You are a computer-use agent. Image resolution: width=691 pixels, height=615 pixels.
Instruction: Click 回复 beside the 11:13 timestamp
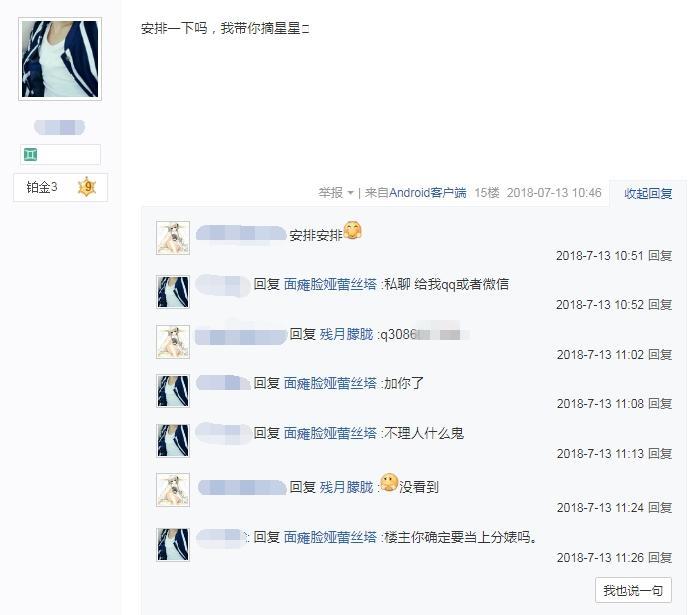coord(660,453)
